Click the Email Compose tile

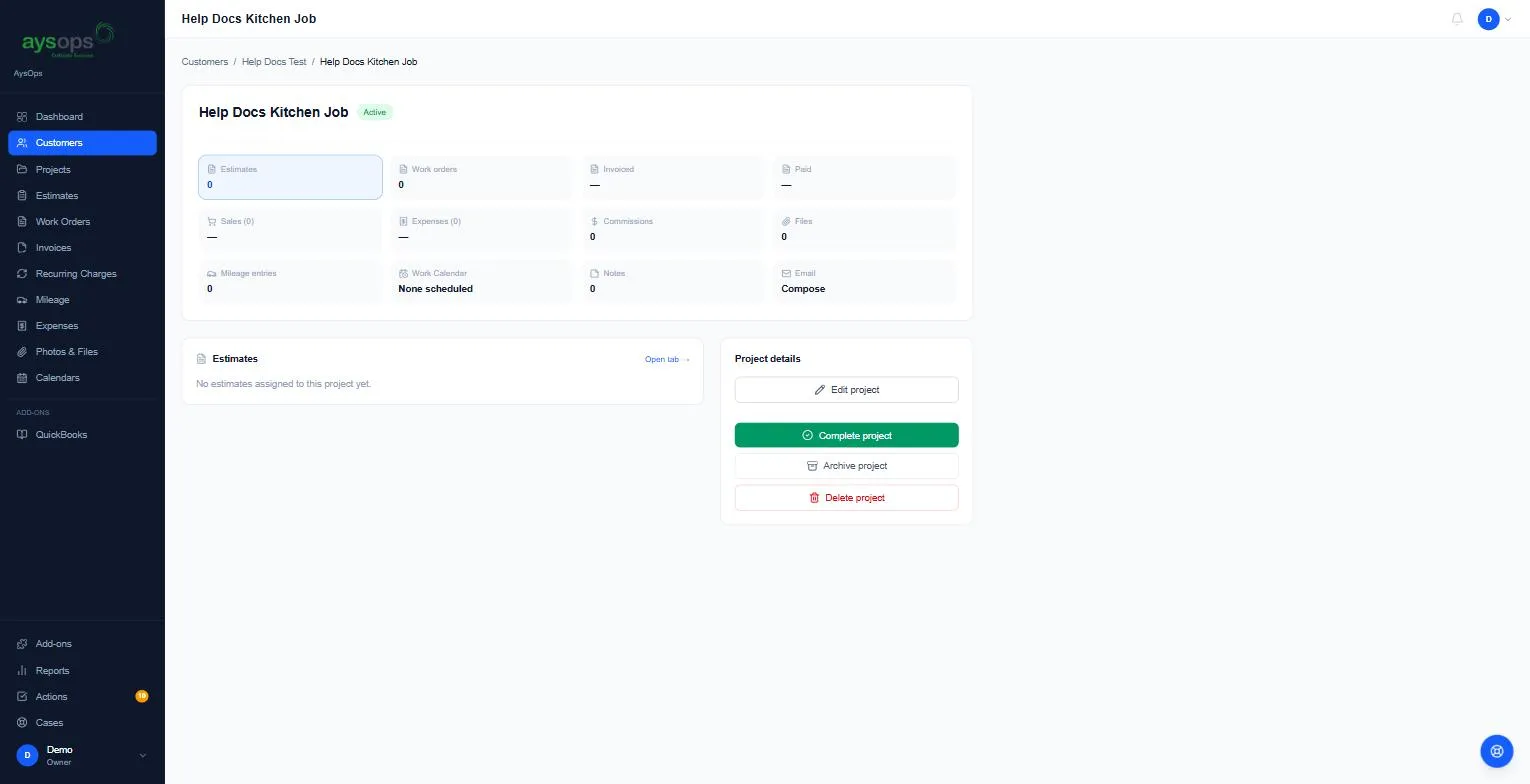(x=865, y=281)
